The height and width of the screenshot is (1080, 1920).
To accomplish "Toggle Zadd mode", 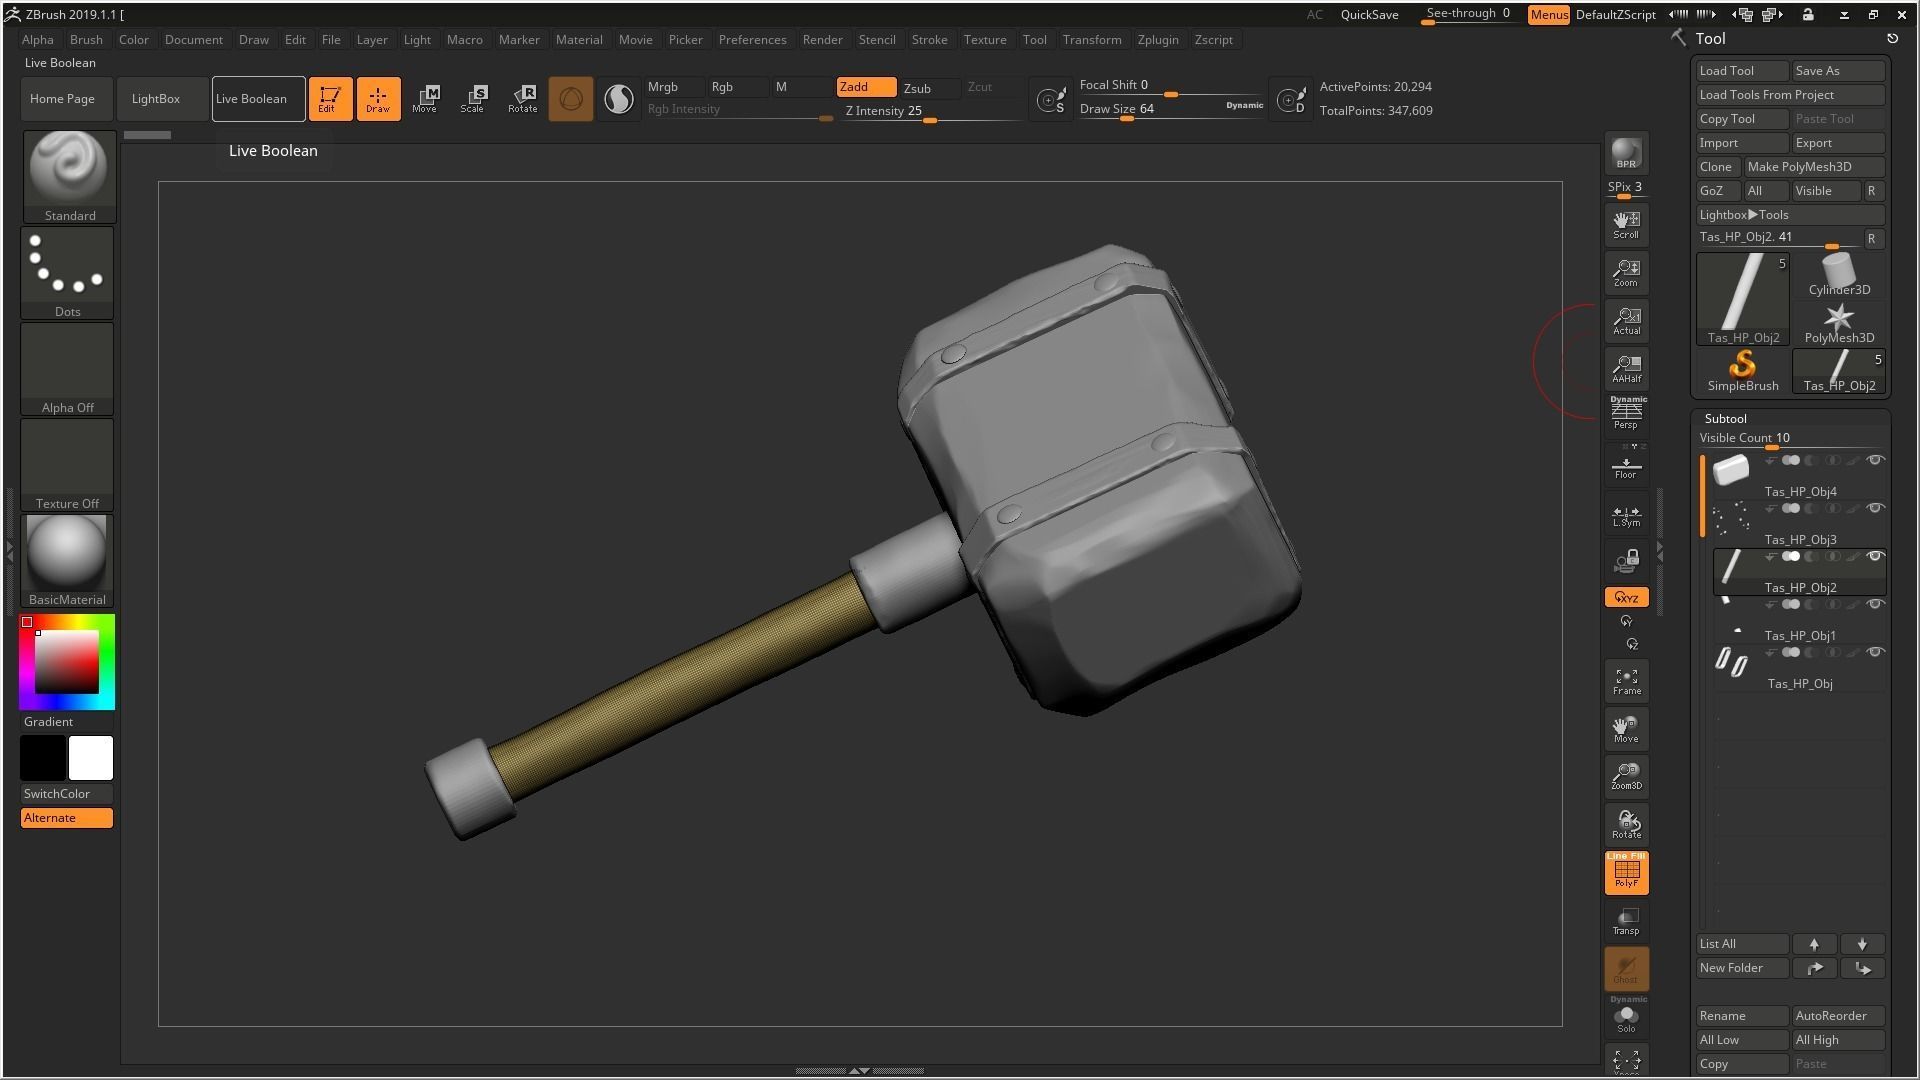I will pos(866,87).
